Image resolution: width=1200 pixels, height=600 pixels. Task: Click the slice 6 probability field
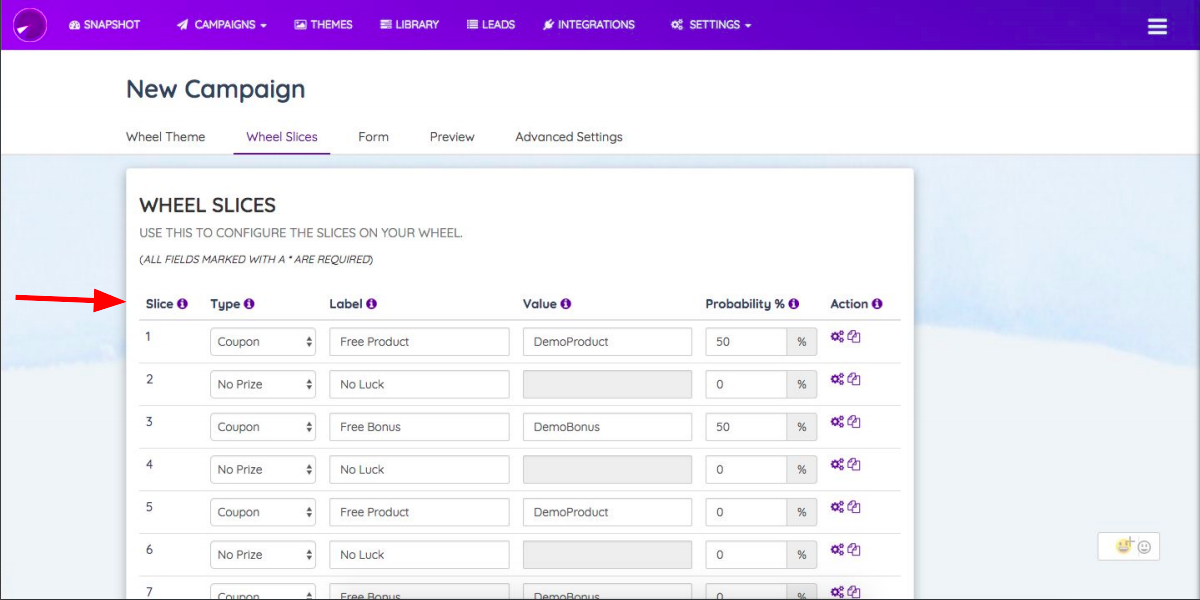coord(746,555)
